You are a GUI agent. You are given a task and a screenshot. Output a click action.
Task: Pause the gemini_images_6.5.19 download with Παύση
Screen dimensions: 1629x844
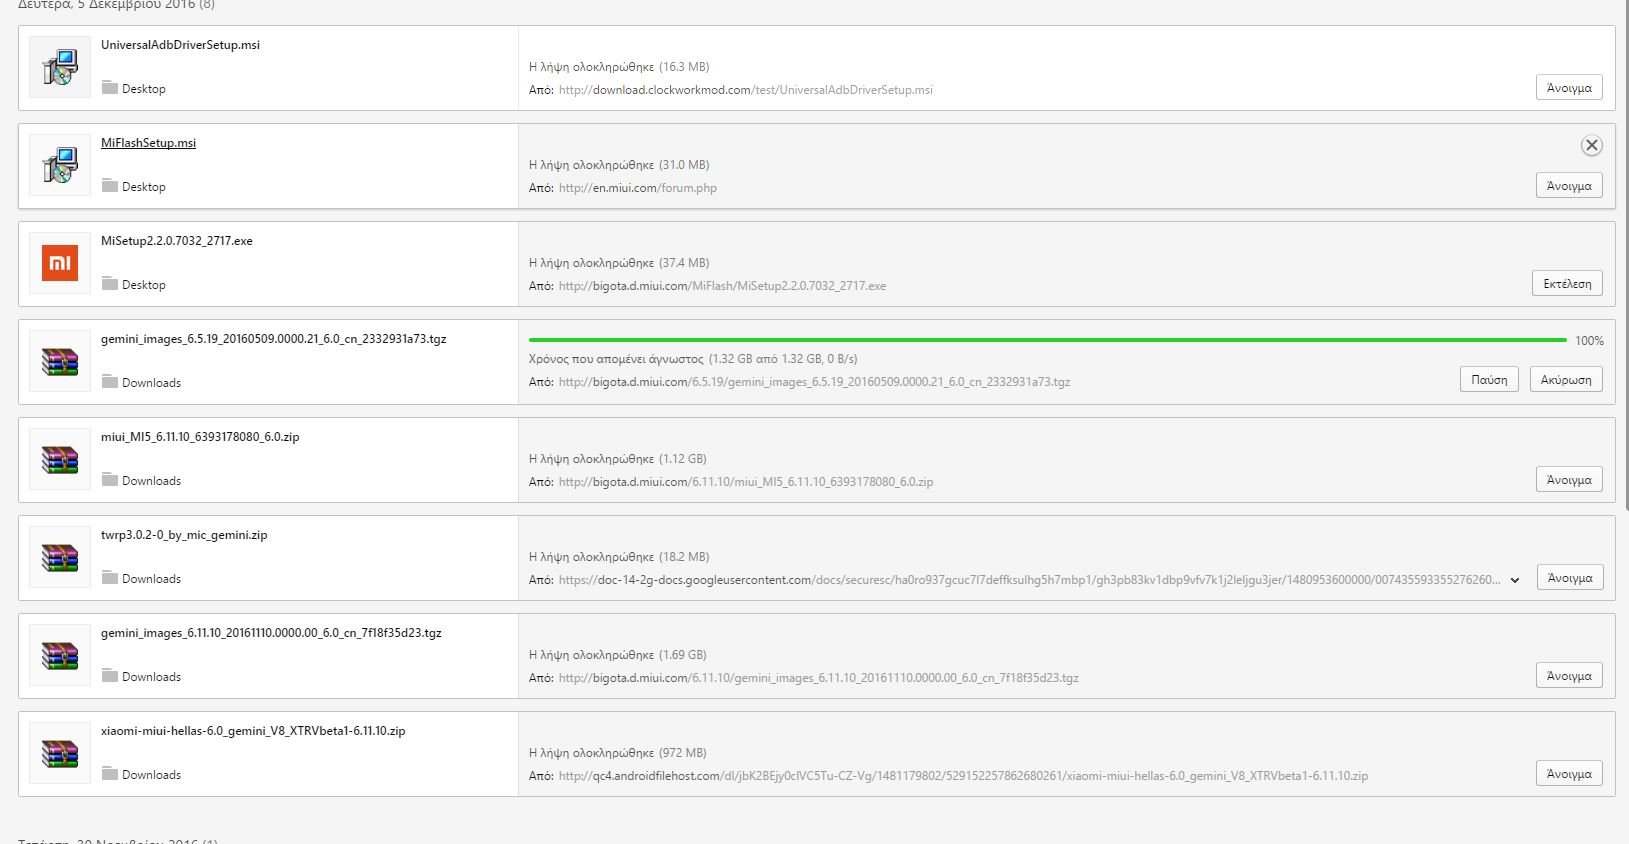point(1489,380)
